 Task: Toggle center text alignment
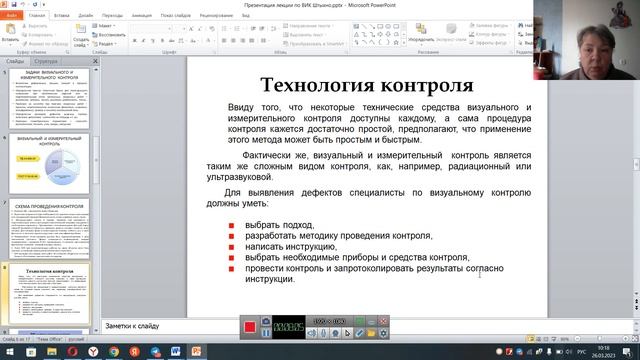pyautogui.click(x=233, y=41)
